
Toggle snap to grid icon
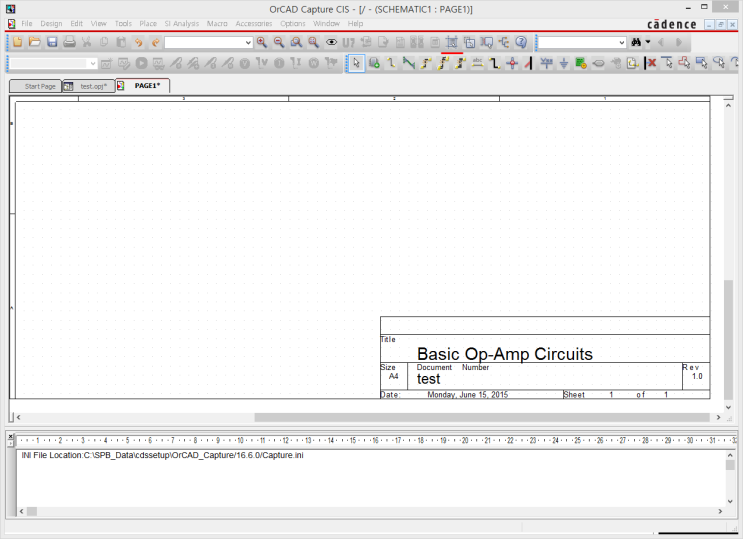(452, 42)
